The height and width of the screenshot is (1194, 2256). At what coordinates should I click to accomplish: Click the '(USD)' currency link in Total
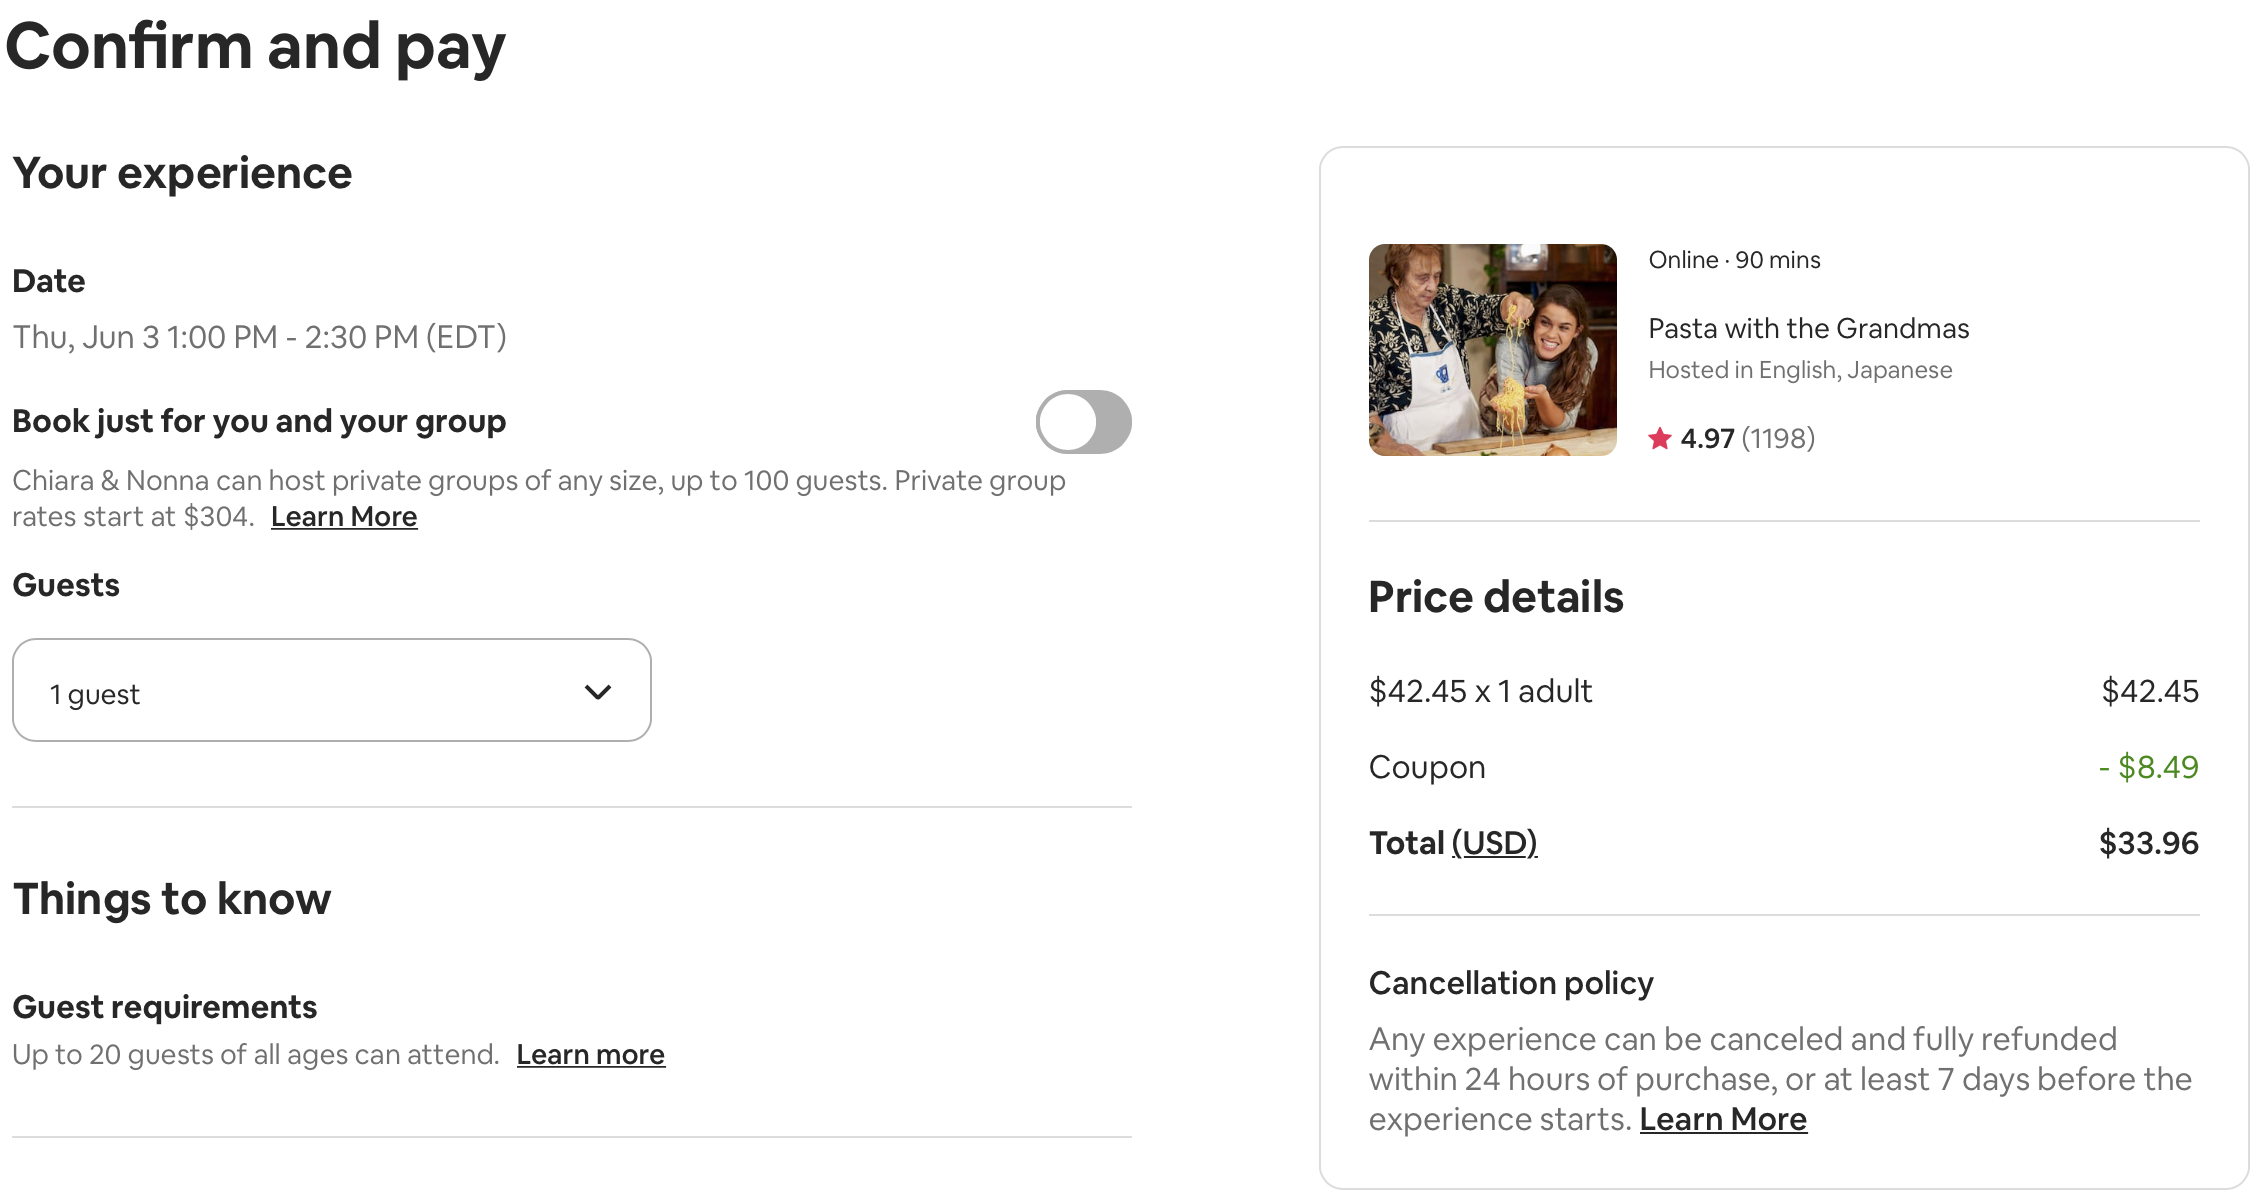coord(1494,843)
